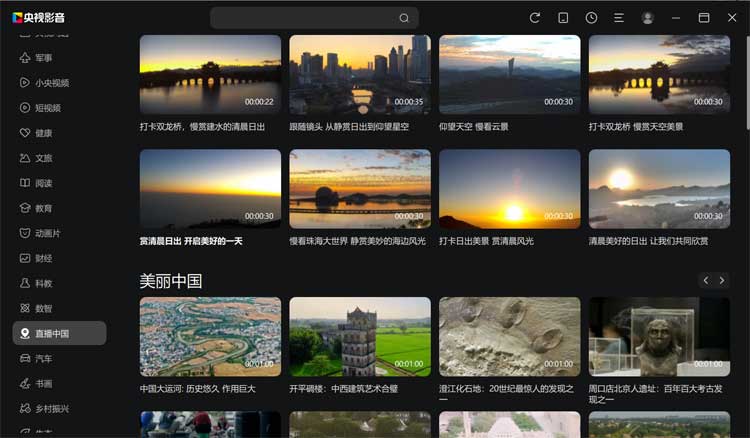
Task: Open 中国大运河 video thumbnail
Action: (x=210, y=337)
